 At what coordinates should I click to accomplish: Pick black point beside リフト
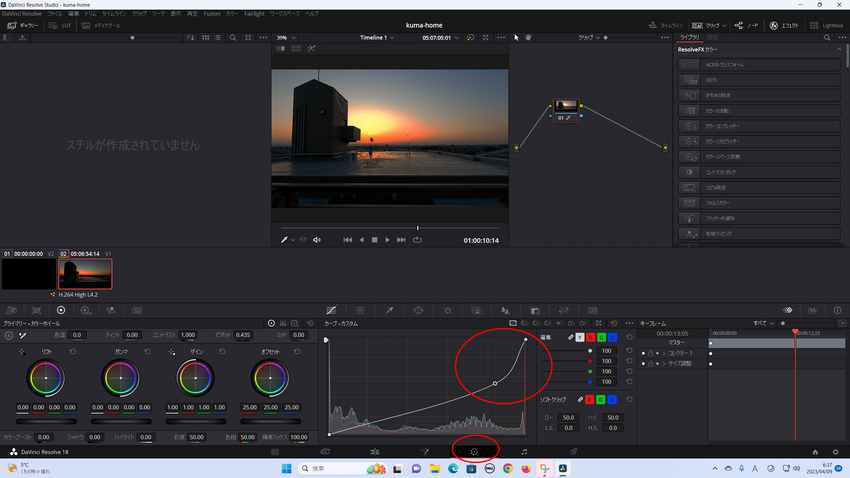click(x=22, y=352)
